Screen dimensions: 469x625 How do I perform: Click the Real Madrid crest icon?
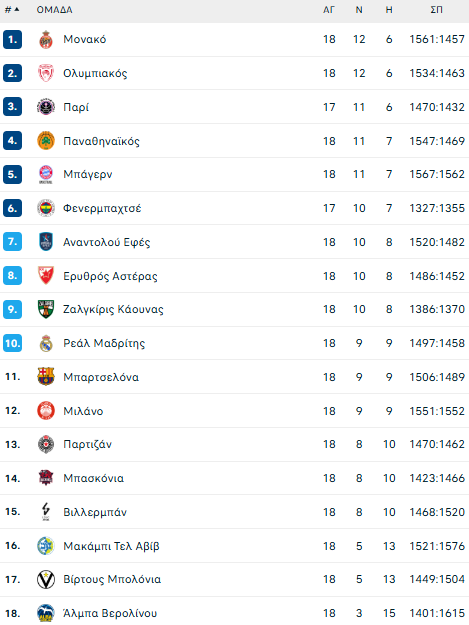click(x=46, y=343)
